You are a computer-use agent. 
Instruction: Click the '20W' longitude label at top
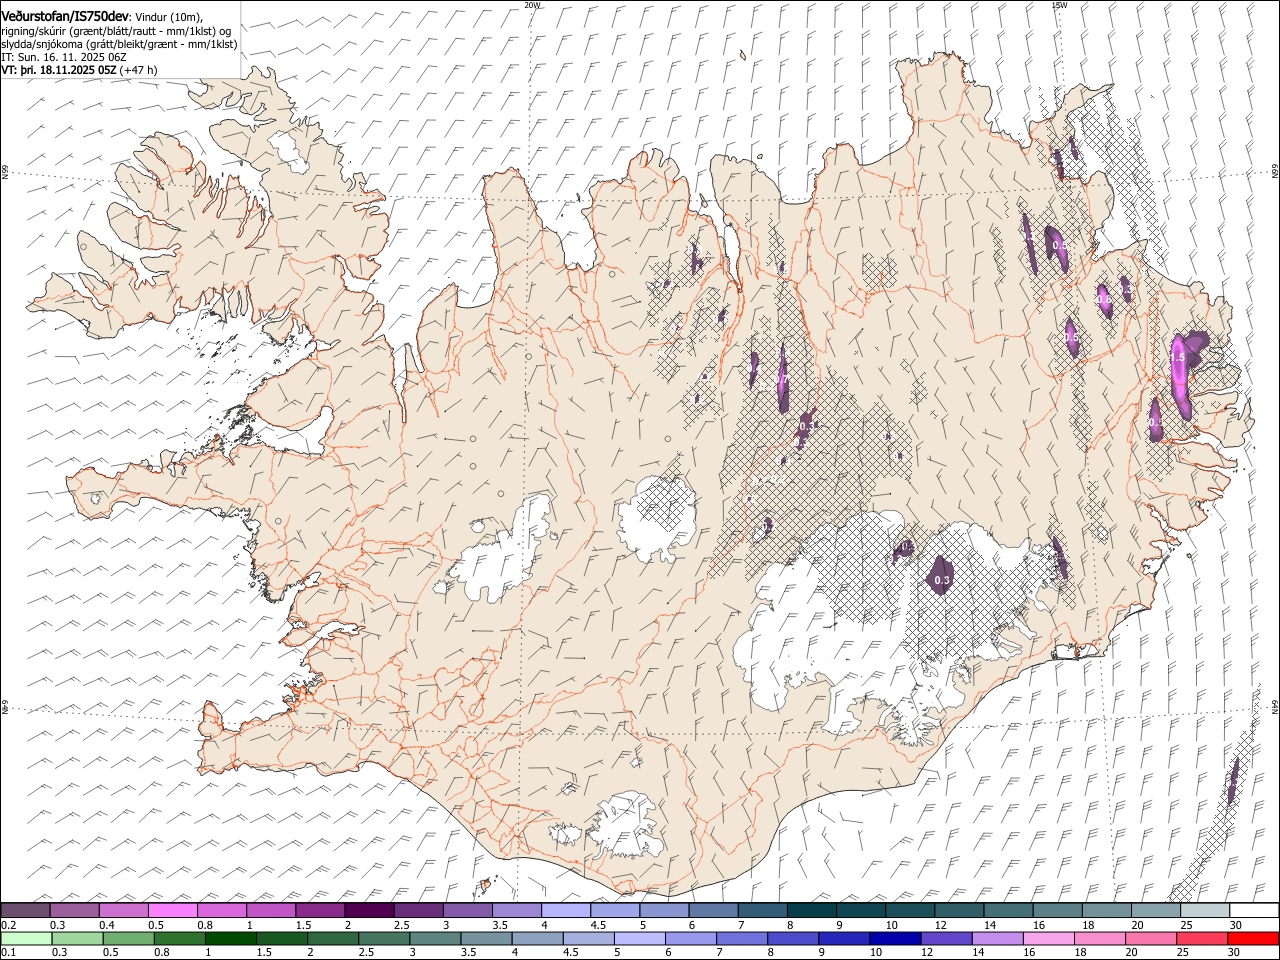tap(532, 5)
